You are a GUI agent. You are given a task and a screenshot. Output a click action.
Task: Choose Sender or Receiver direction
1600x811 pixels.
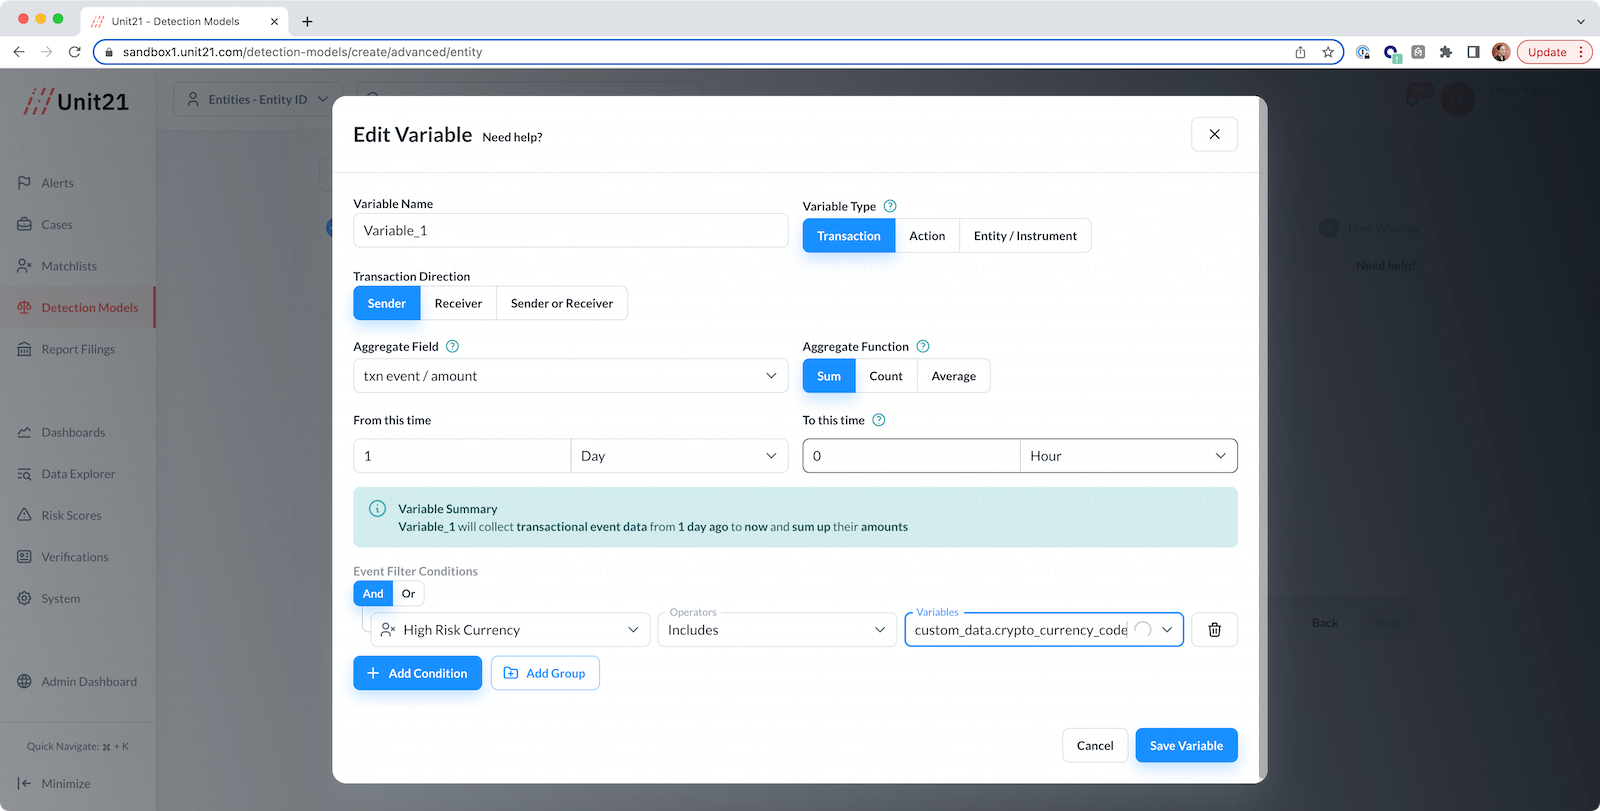pyautogui.click(x=562, y=303)
